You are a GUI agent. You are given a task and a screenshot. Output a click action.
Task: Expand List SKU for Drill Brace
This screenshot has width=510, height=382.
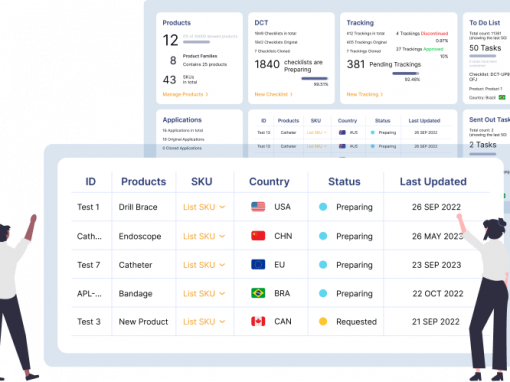[204, 207]
